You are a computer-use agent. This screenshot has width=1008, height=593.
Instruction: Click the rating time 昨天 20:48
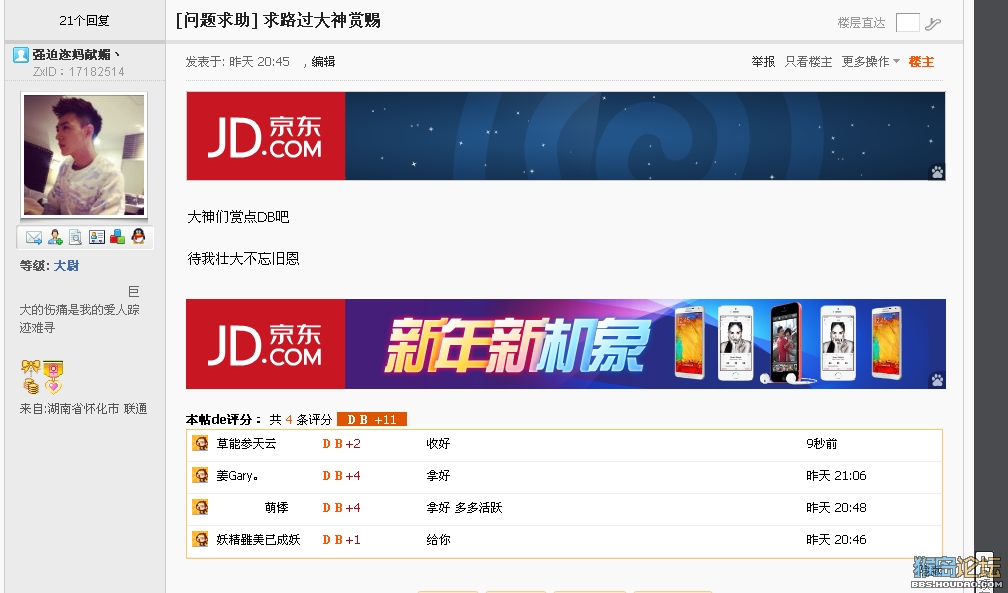tap(836, 507)
